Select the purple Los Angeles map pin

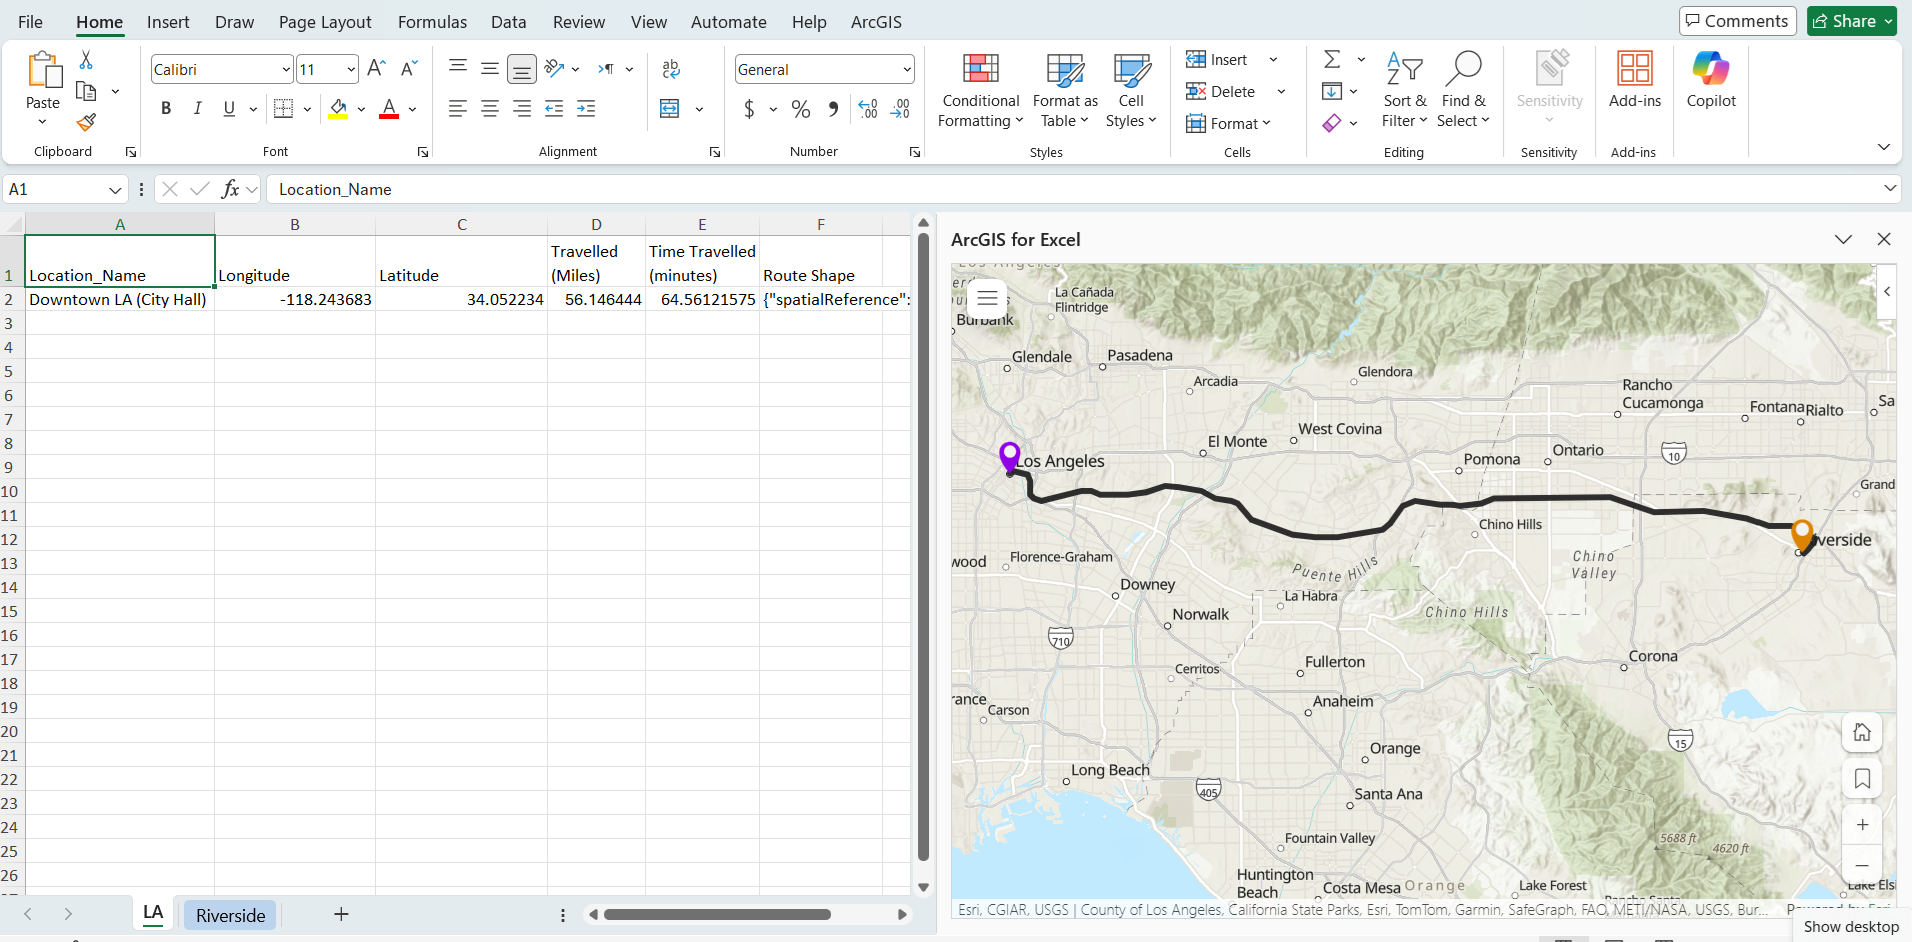pyautogui.click(x=1010, y=457)
